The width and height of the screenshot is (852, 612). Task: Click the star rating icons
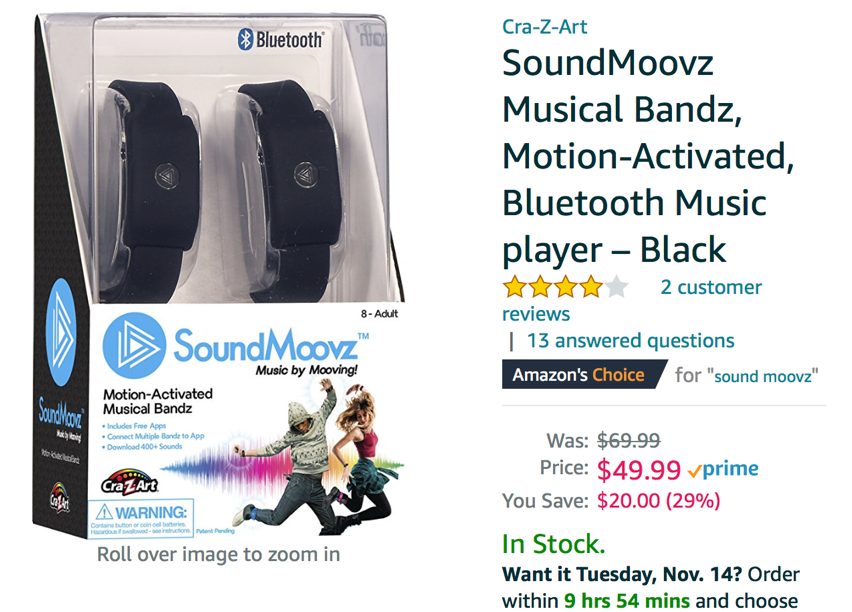(x=565, y=288)
